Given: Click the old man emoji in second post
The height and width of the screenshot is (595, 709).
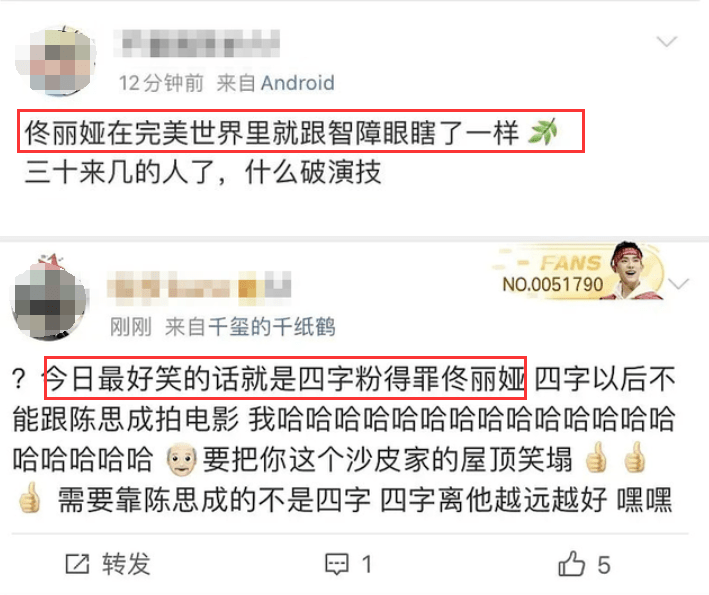Looking at the screenshot, I should tap(182, 459).
